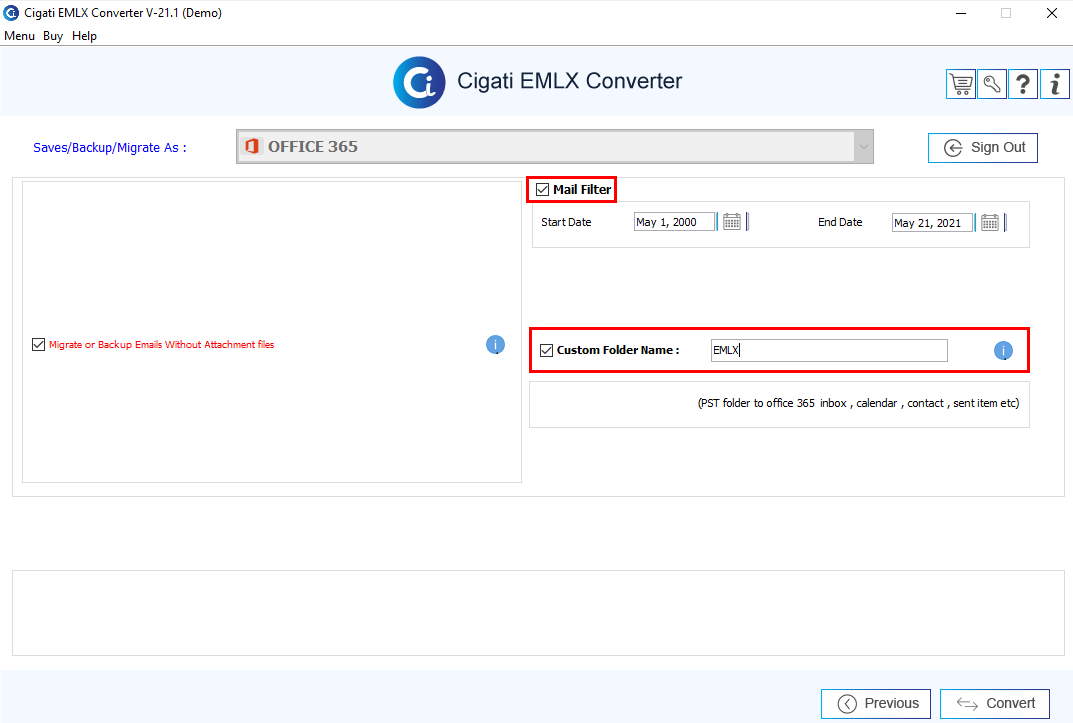
Task: Click the 'Cigati EMLX Converter' header title
Action: tap(569, 81)
